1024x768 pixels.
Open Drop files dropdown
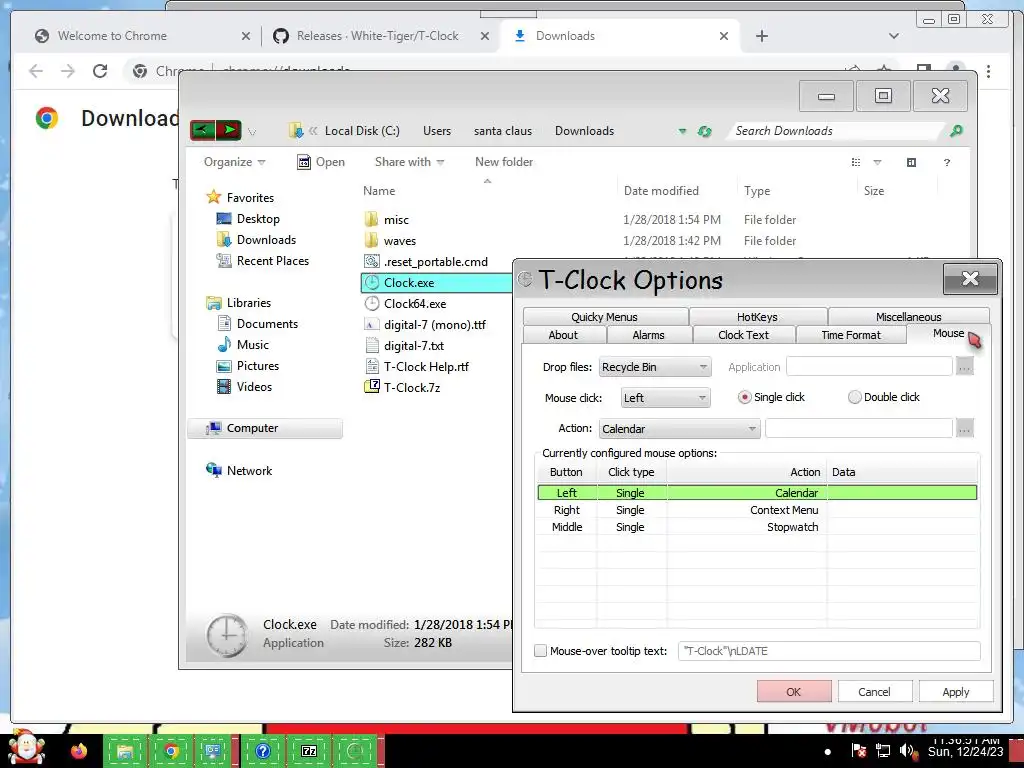coord(654,367)
